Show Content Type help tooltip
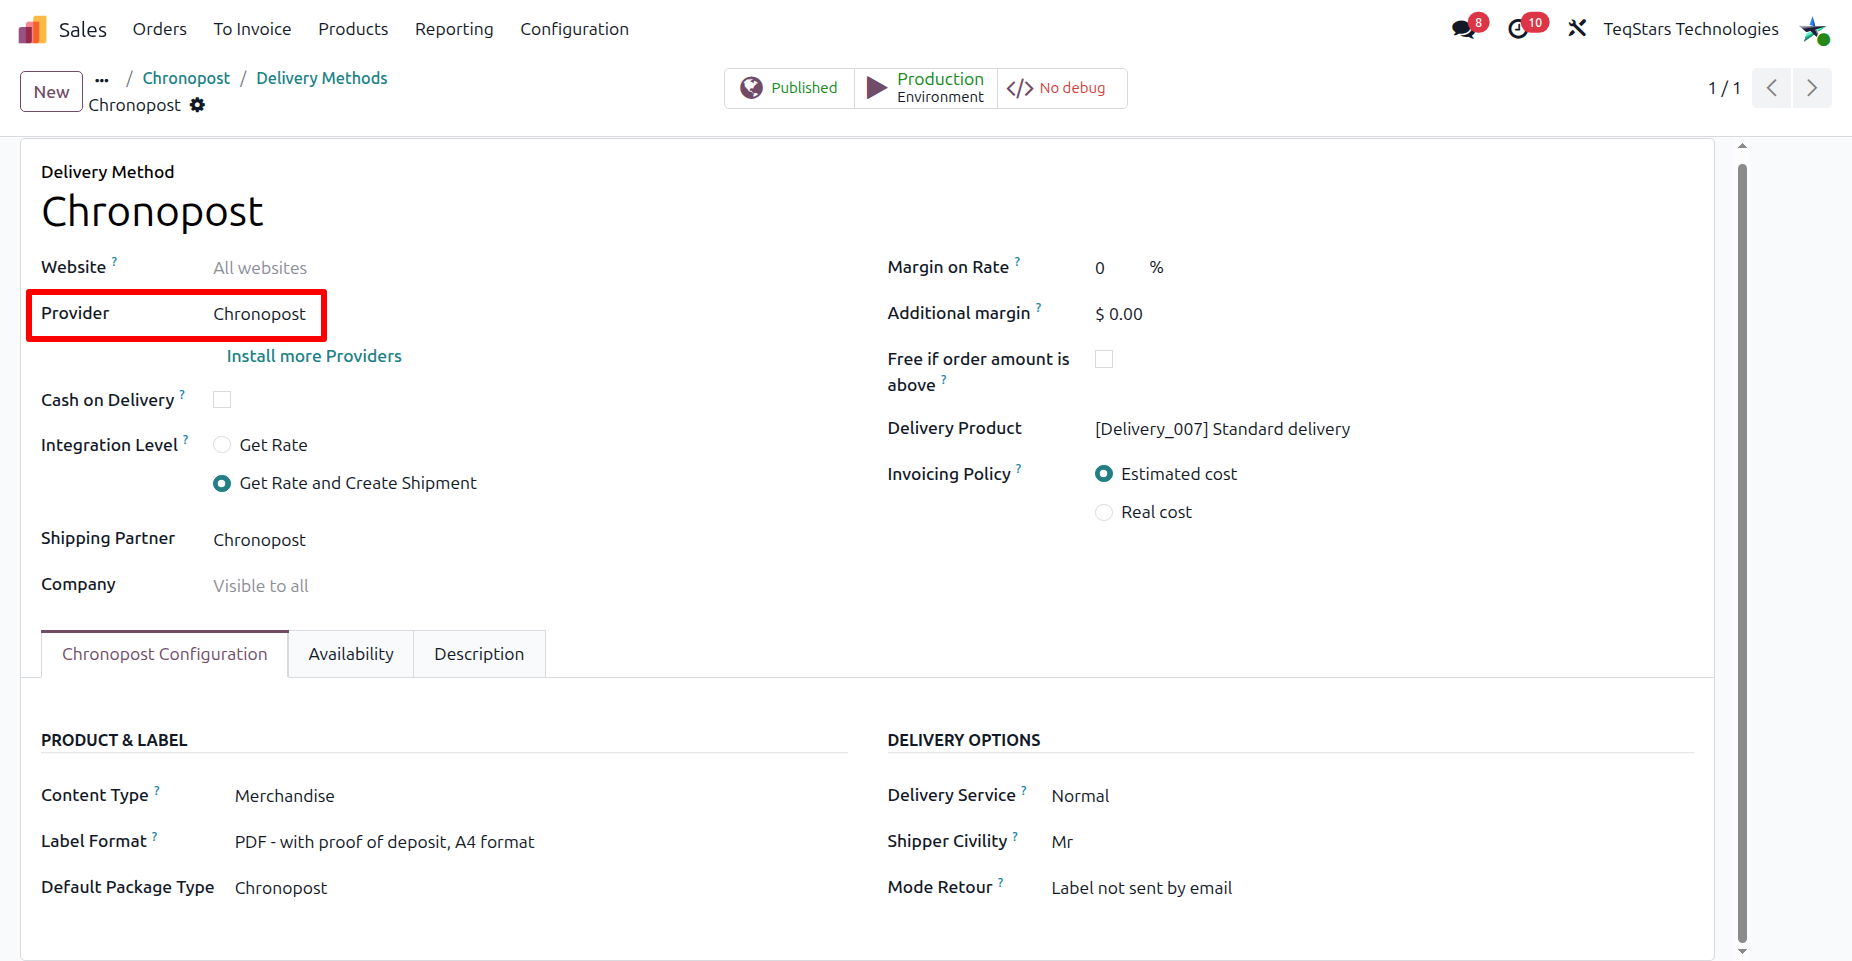The image size is (1852, 961). [x=157, y=789]
